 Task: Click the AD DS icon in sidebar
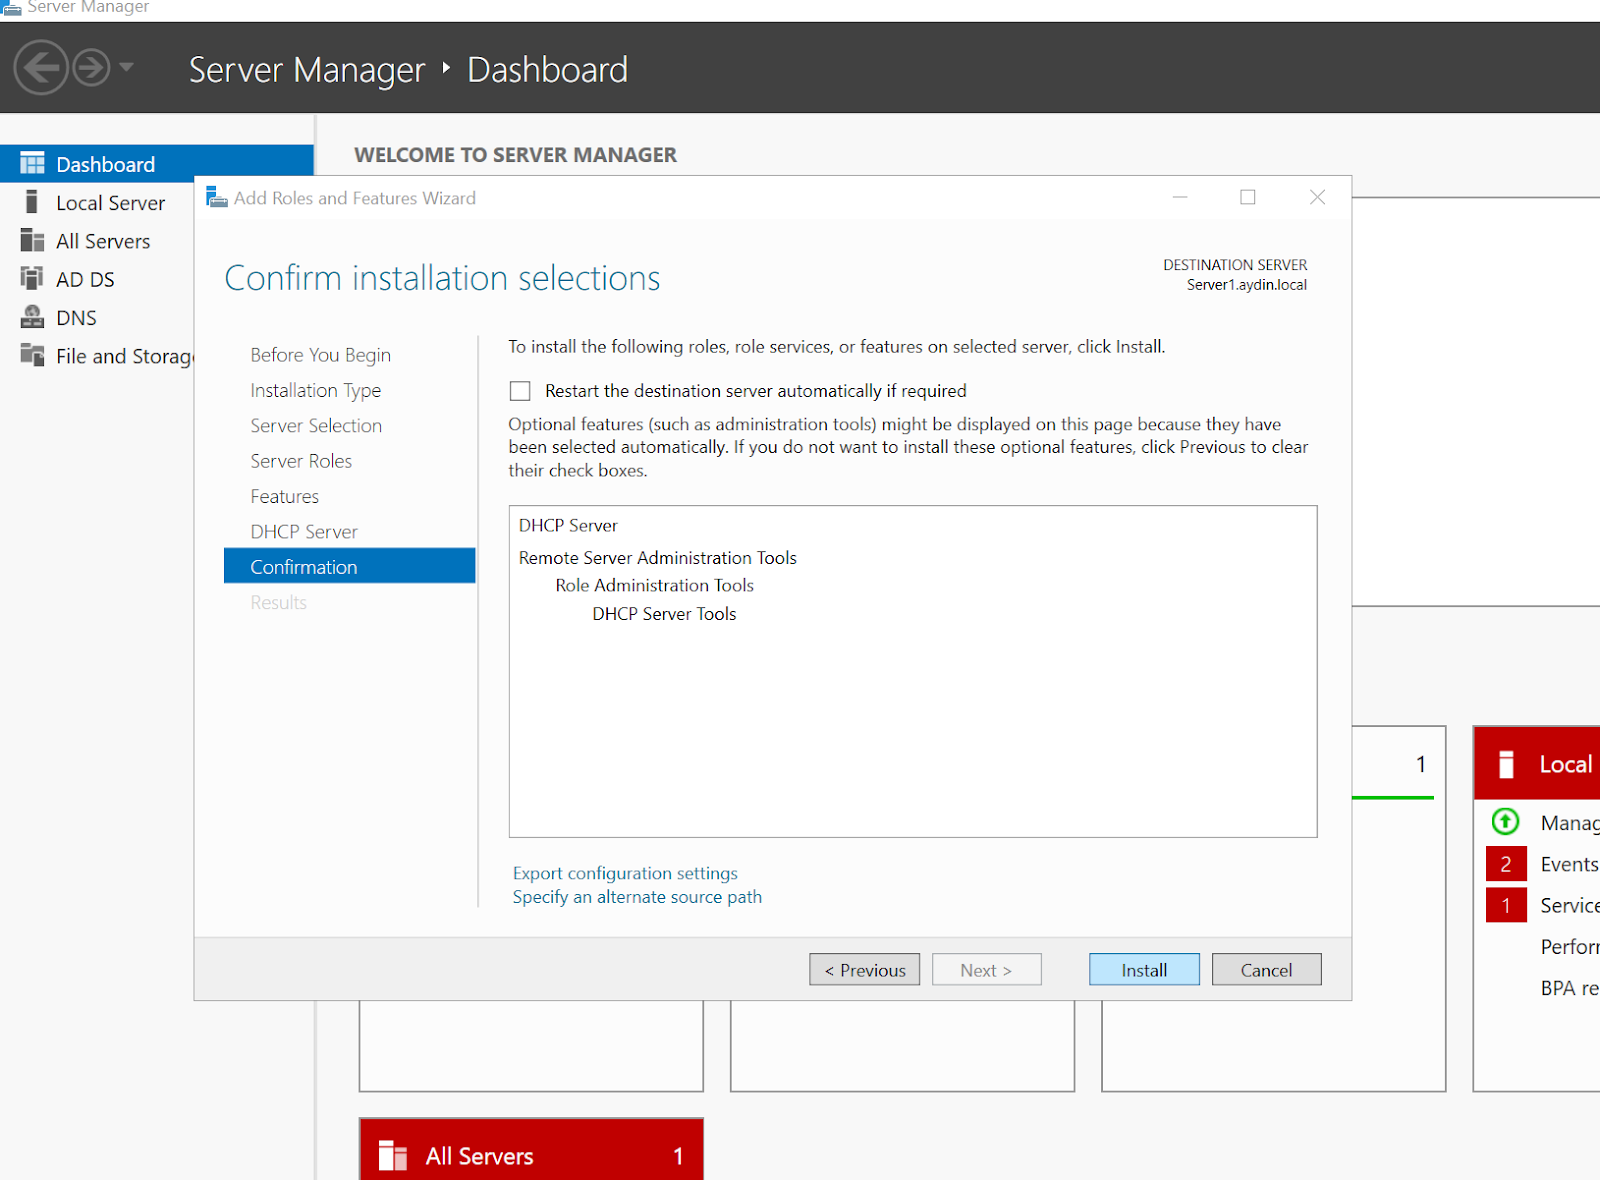coord(32,279)
